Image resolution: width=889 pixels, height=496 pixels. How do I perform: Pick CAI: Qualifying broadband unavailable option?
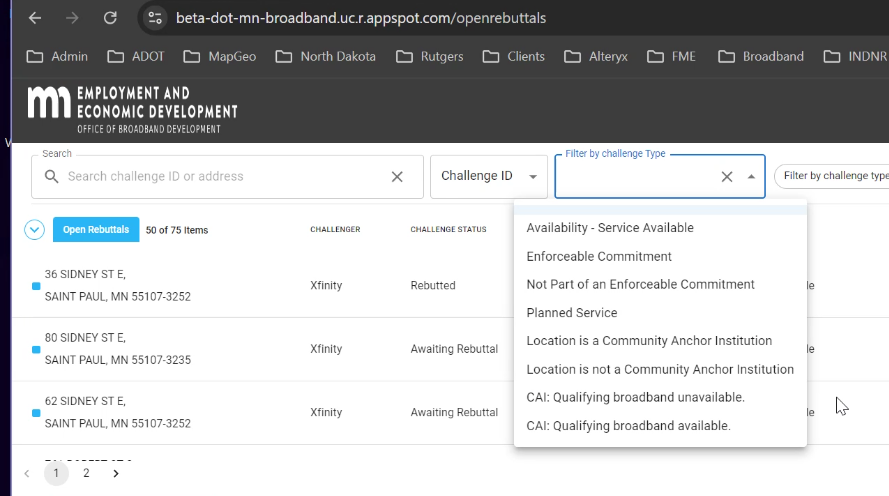[635, 397]
